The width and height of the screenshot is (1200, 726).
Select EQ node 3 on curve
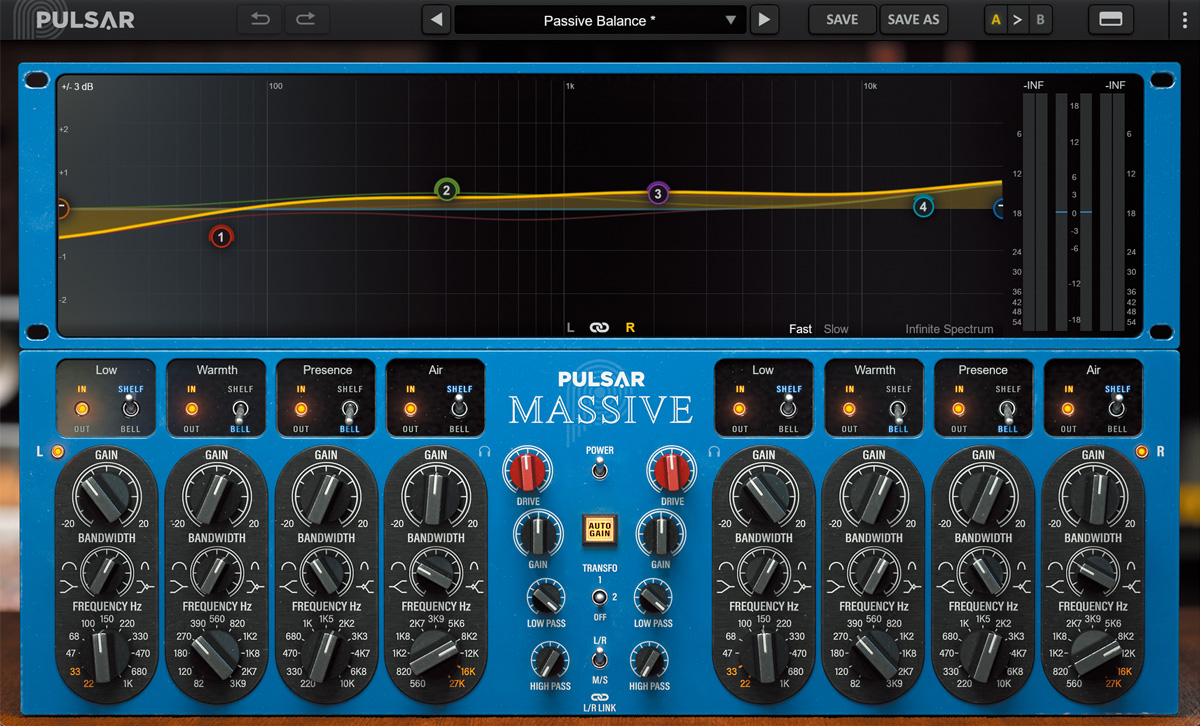658,194
